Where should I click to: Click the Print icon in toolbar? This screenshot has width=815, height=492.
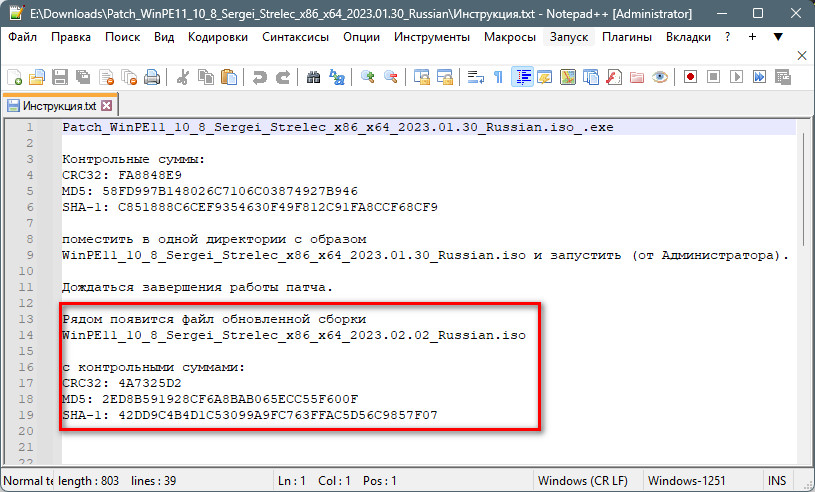pyautogui.click(x=151, y=77)
